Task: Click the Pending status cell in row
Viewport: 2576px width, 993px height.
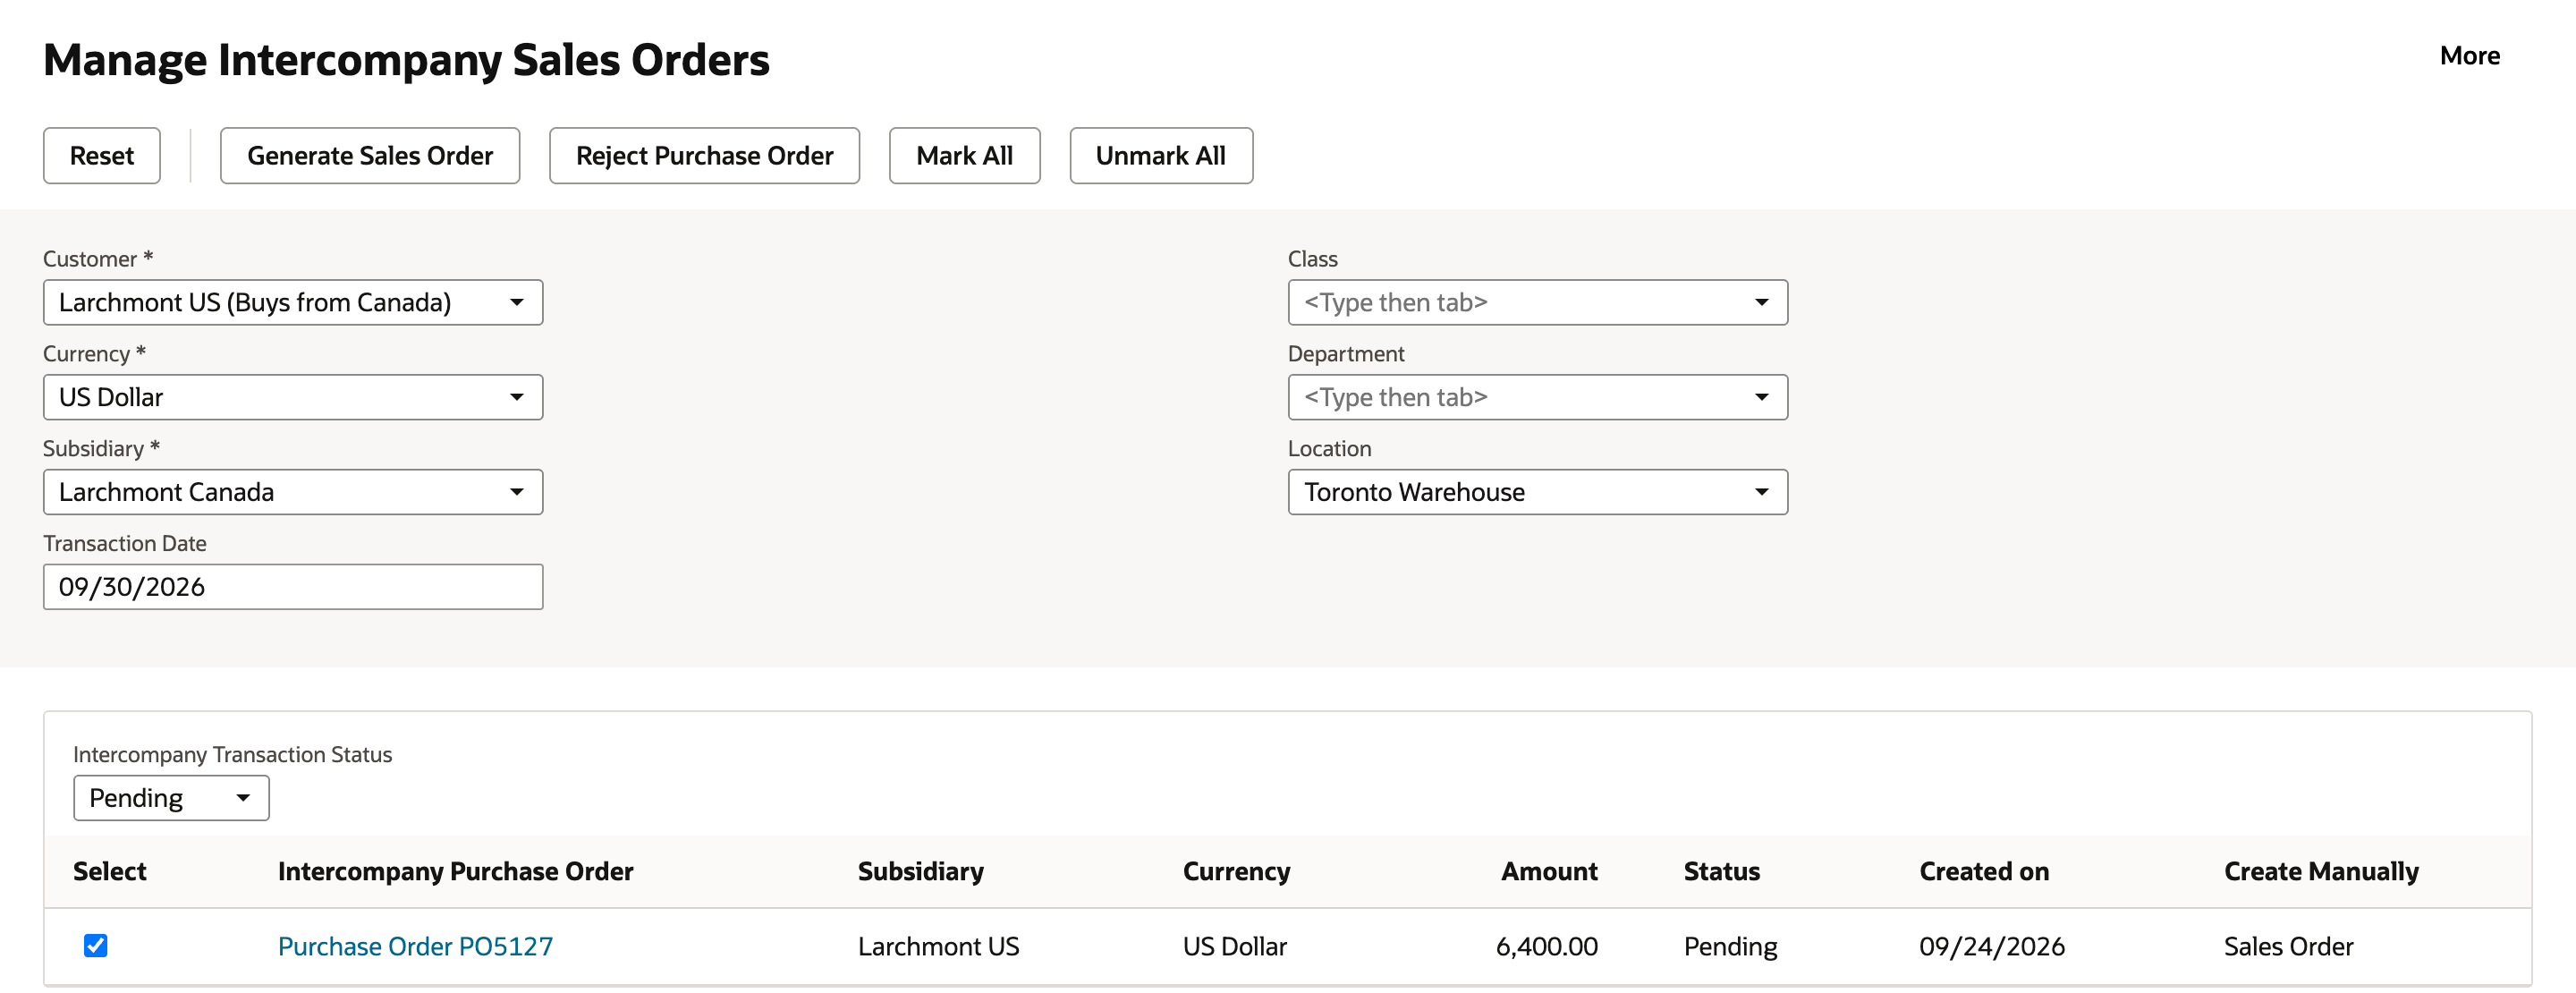Action: (1730, 946)
